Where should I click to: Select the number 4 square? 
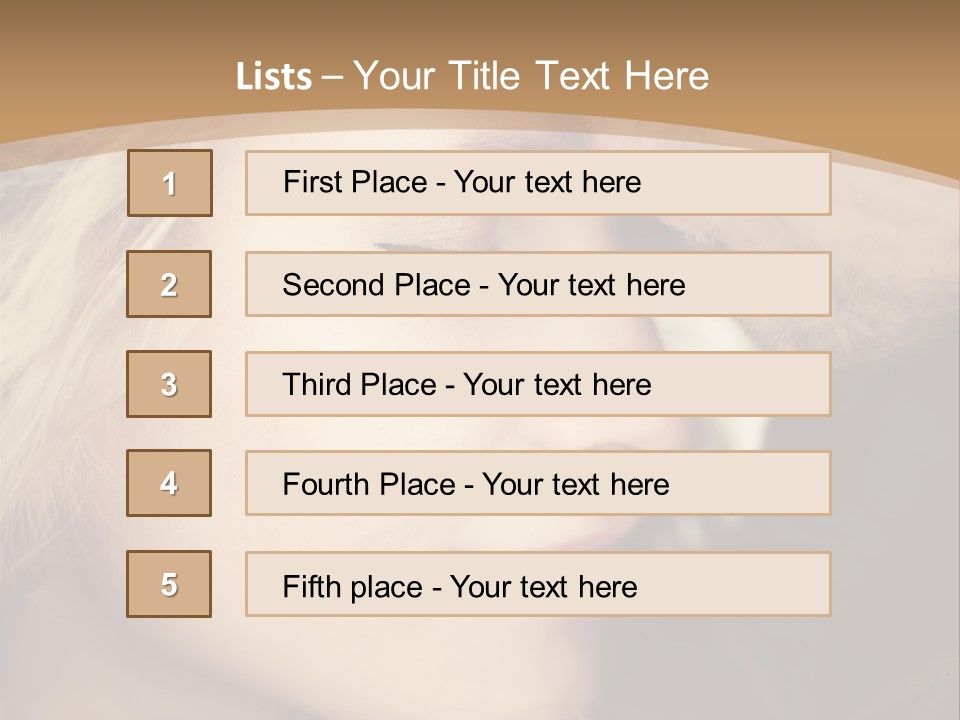[169, 483]
